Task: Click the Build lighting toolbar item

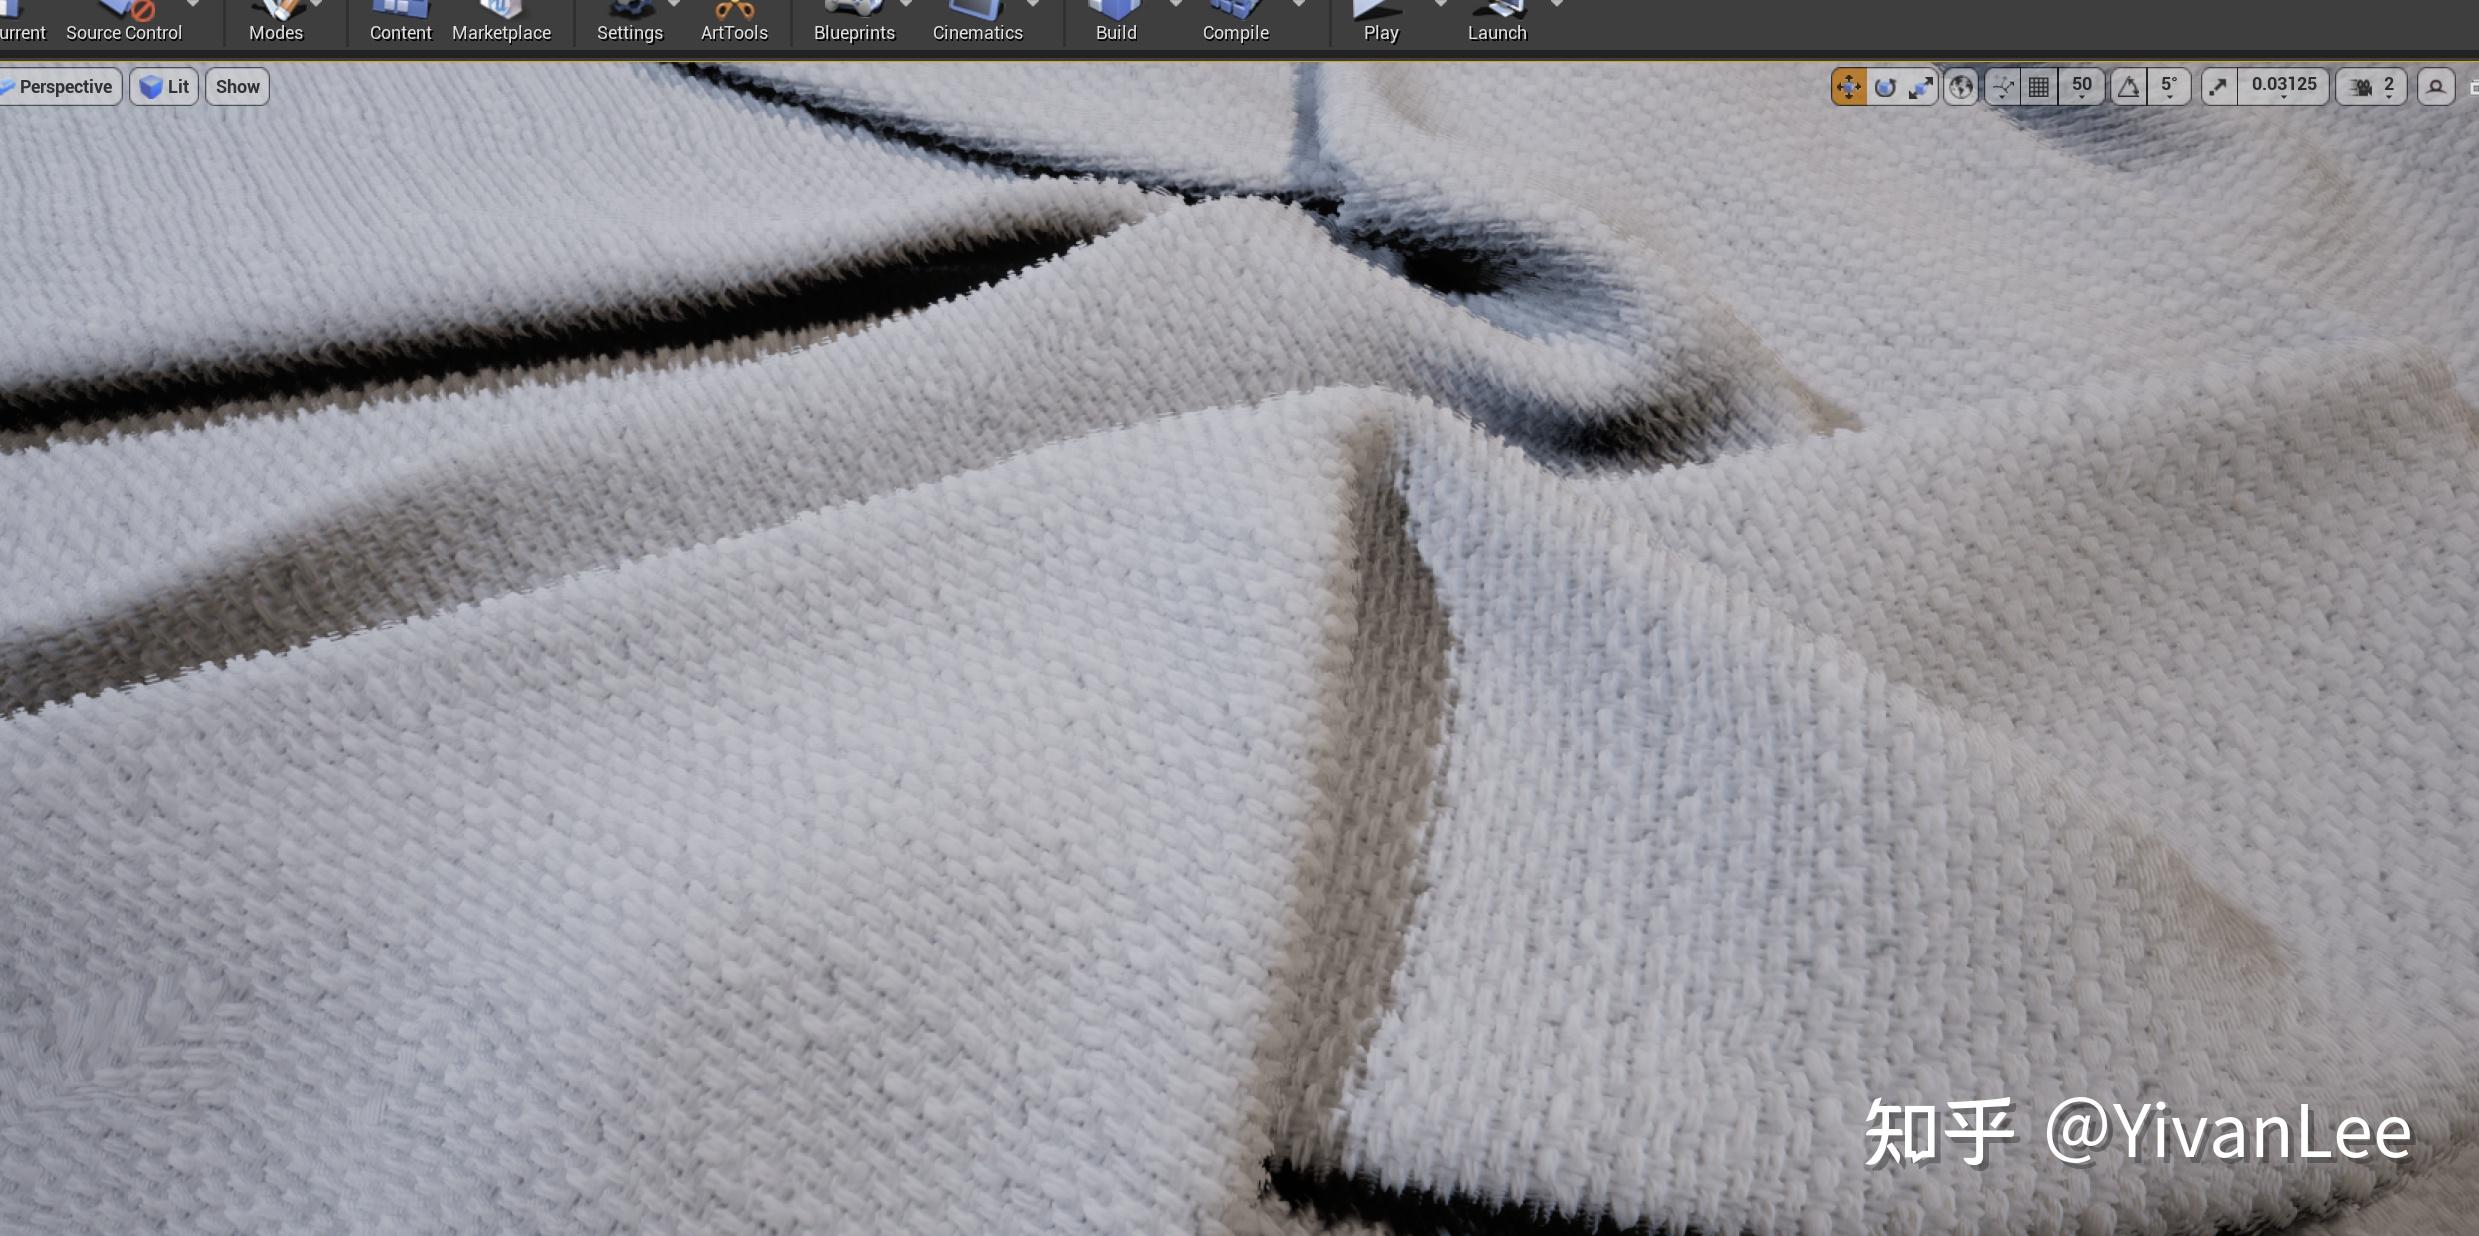Action: pos(1115,22)
